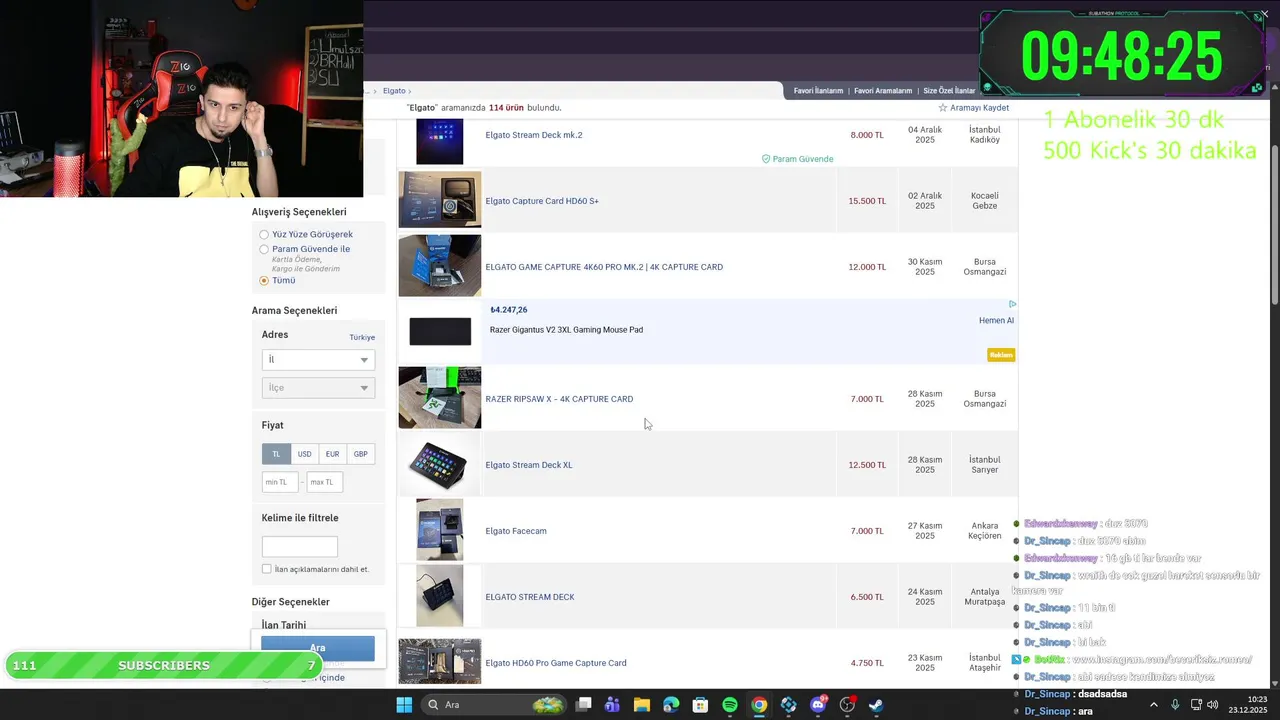The width and height of the screenshot is (1280, 720).
Task: Select Tümü shopping option
Action: pos(264,281)
